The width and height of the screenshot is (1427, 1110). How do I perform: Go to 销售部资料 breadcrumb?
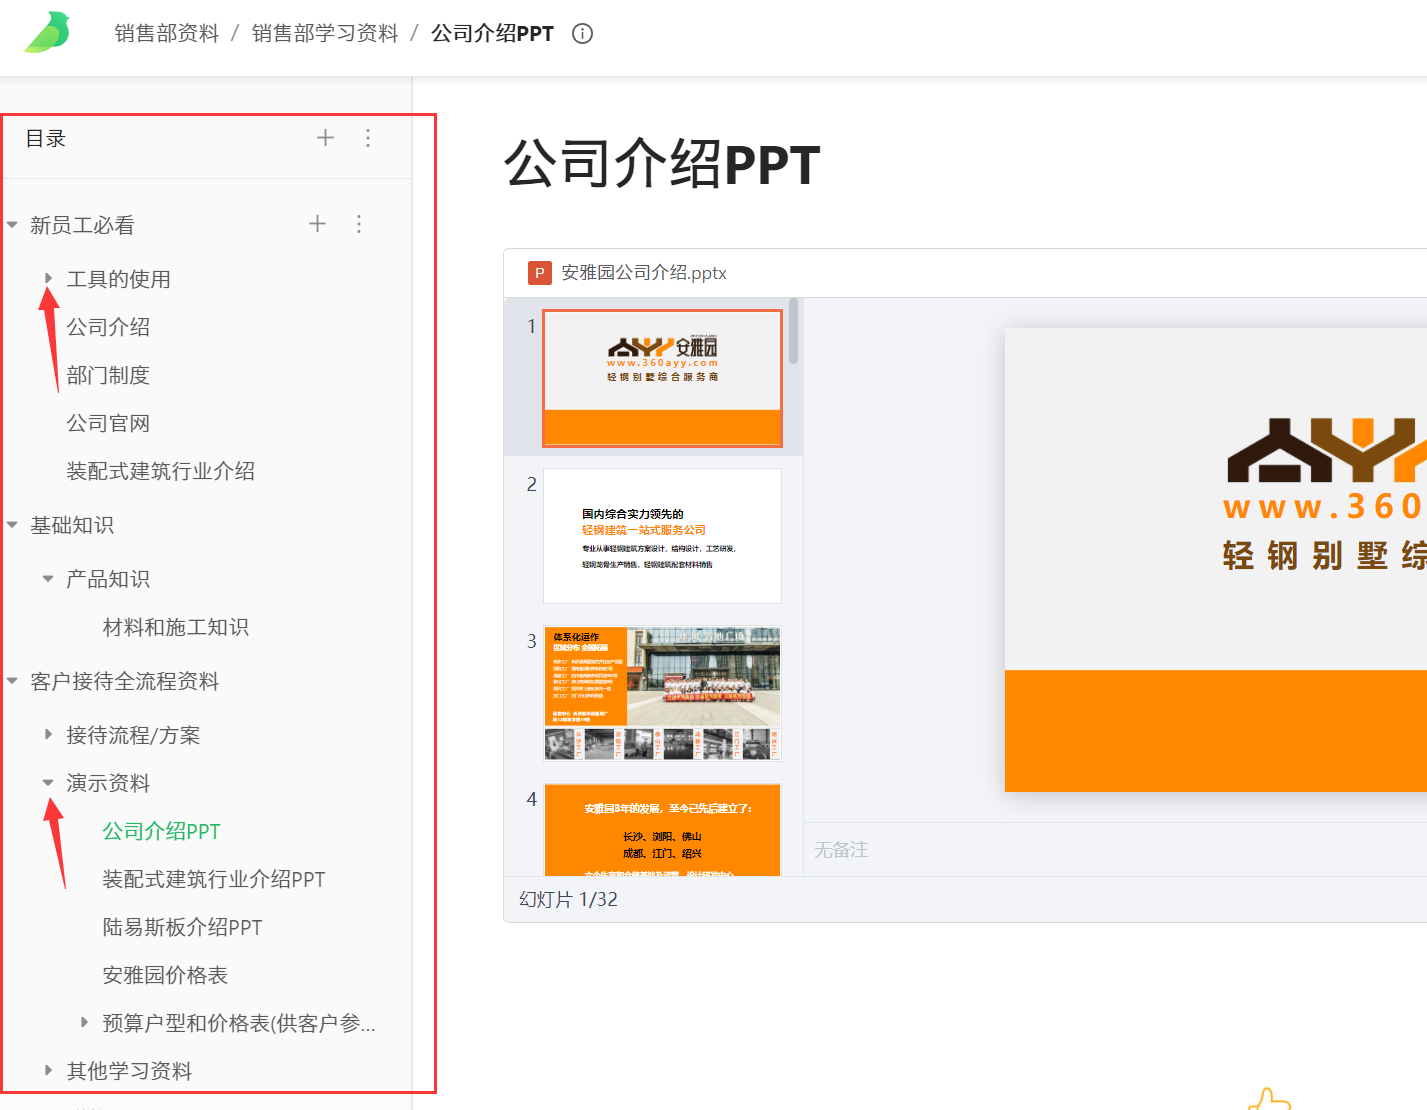point(167,33)
